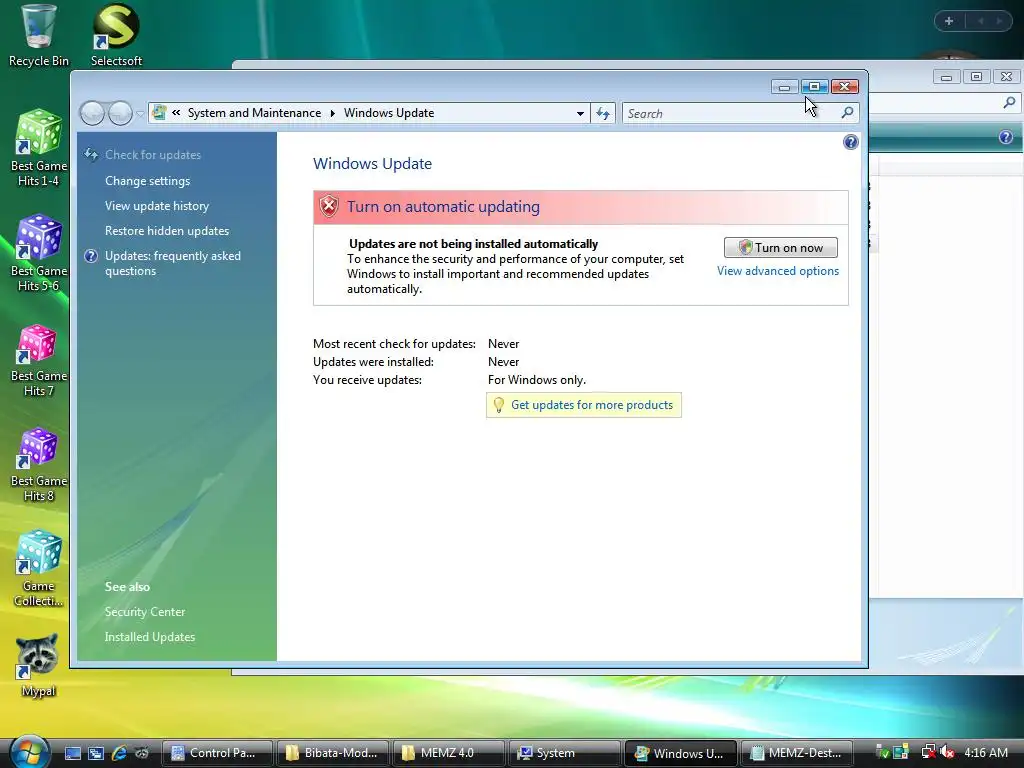
Task: Open Security Center link
Action: (x=145, y=612)
